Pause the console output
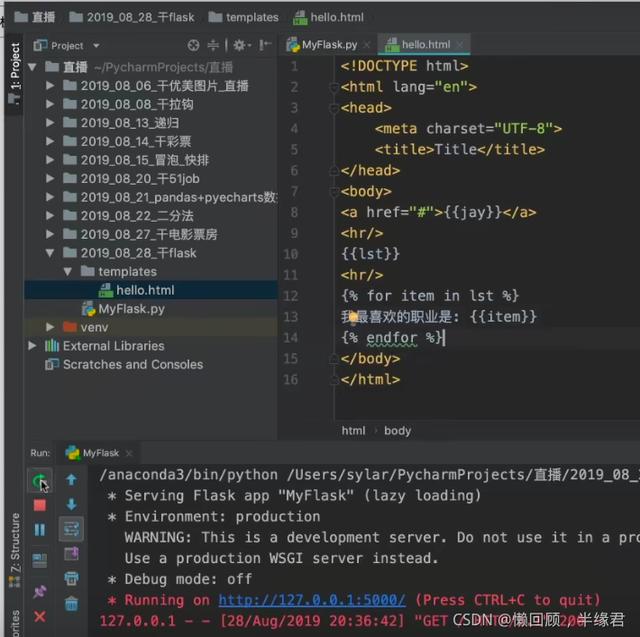640x637 pixels. point(40,530)
